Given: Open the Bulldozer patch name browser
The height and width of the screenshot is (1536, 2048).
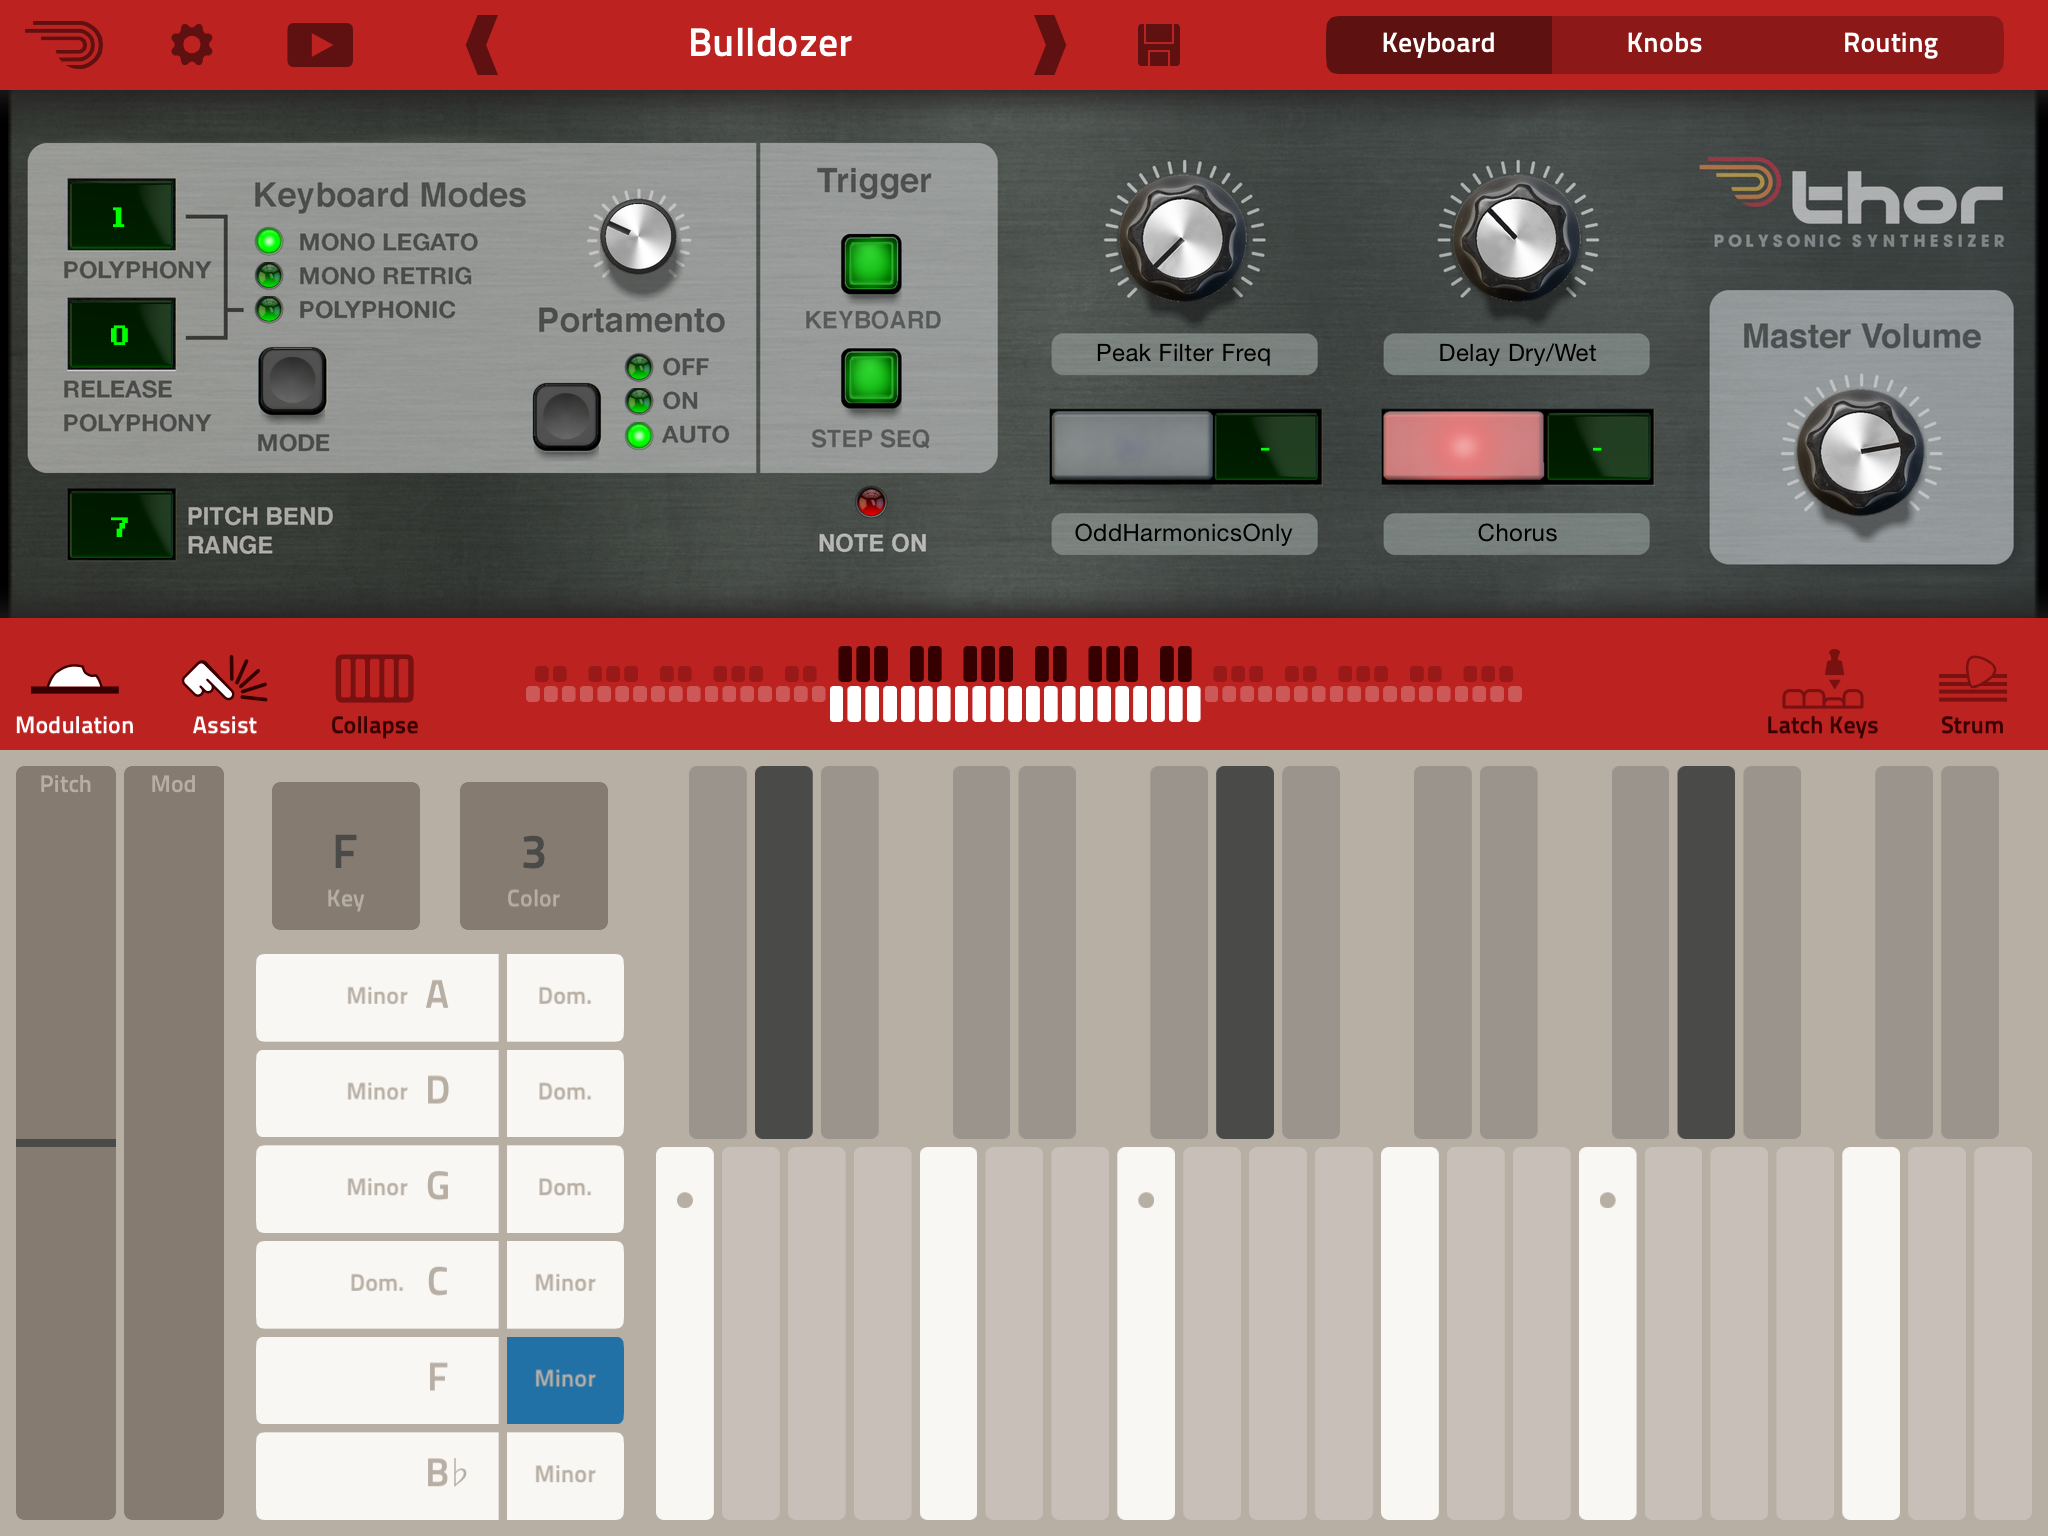Looking at the screenshot, I should pyautogui.click(x=770, y=44).
